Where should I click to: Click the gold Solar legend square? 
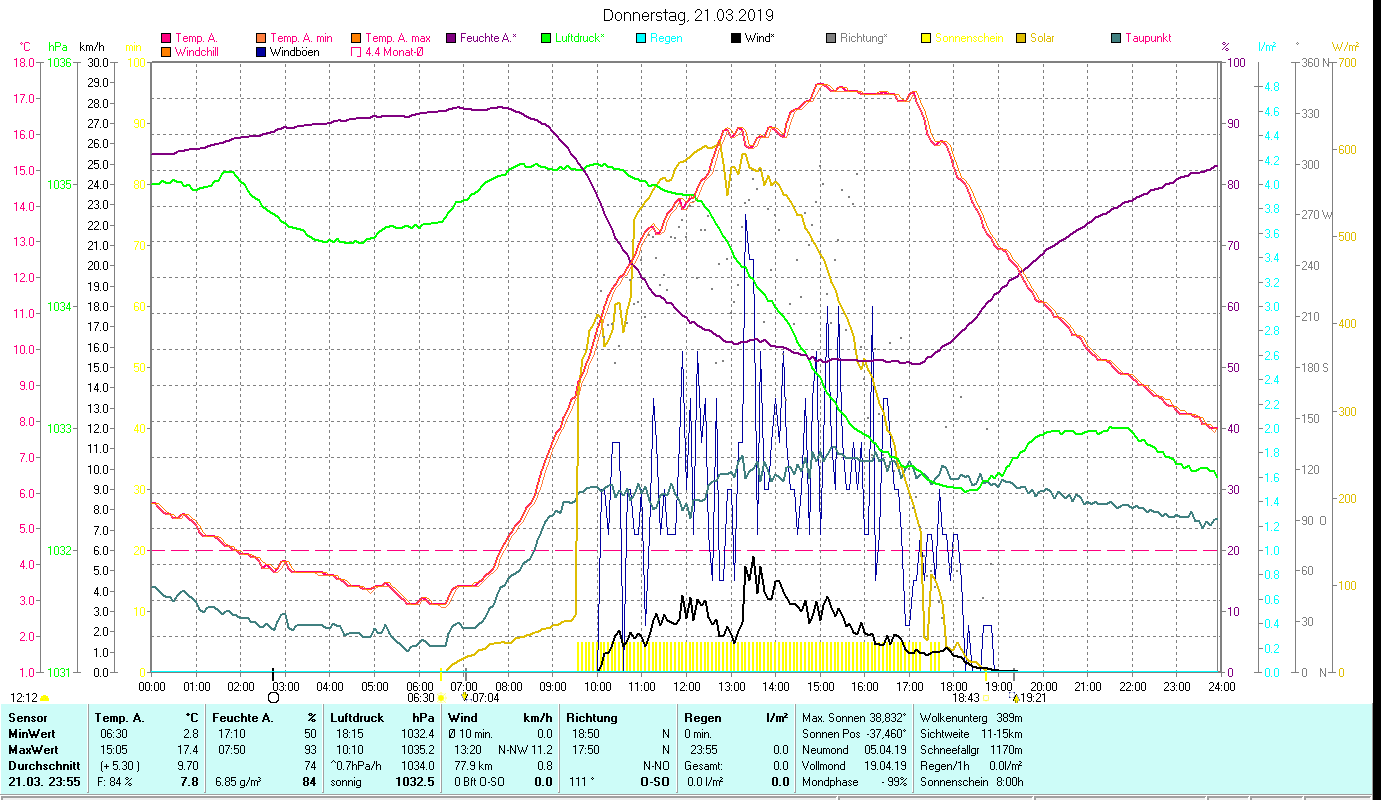(1021, 38)
